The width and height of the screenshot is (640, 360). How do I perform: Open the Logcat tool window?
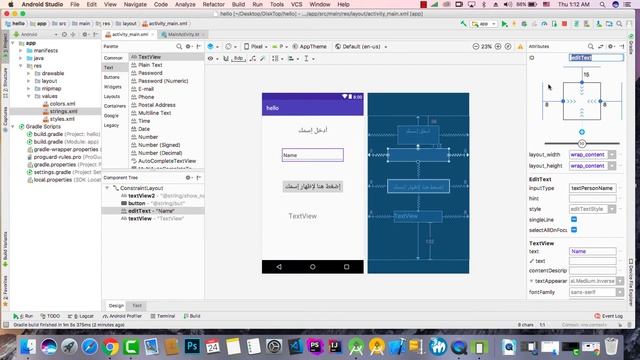[81, 316]
